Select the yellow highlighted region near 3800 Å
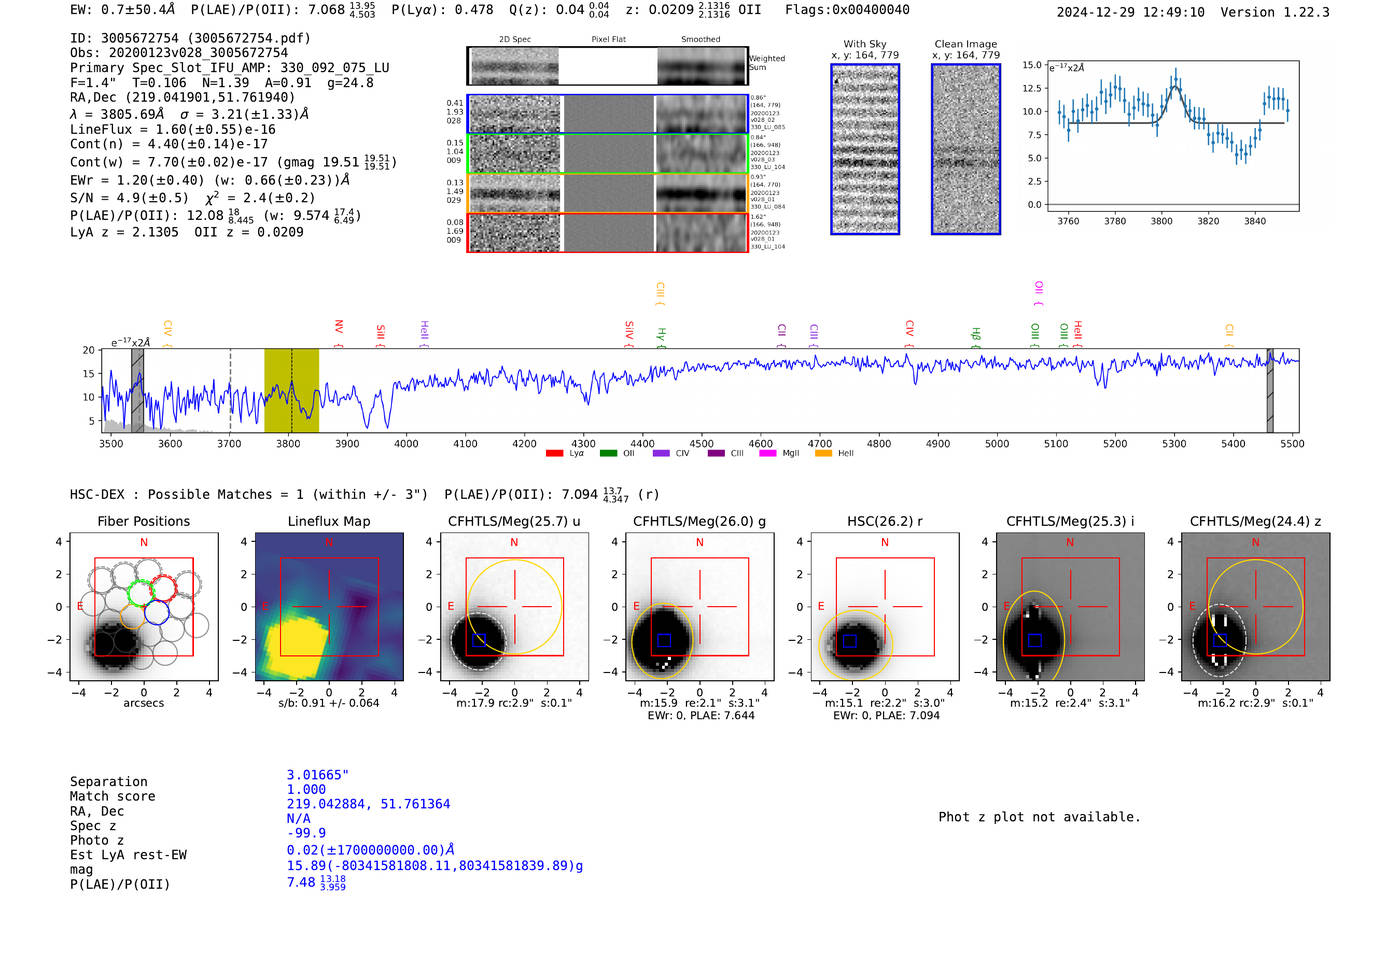 tap(291, 390)
